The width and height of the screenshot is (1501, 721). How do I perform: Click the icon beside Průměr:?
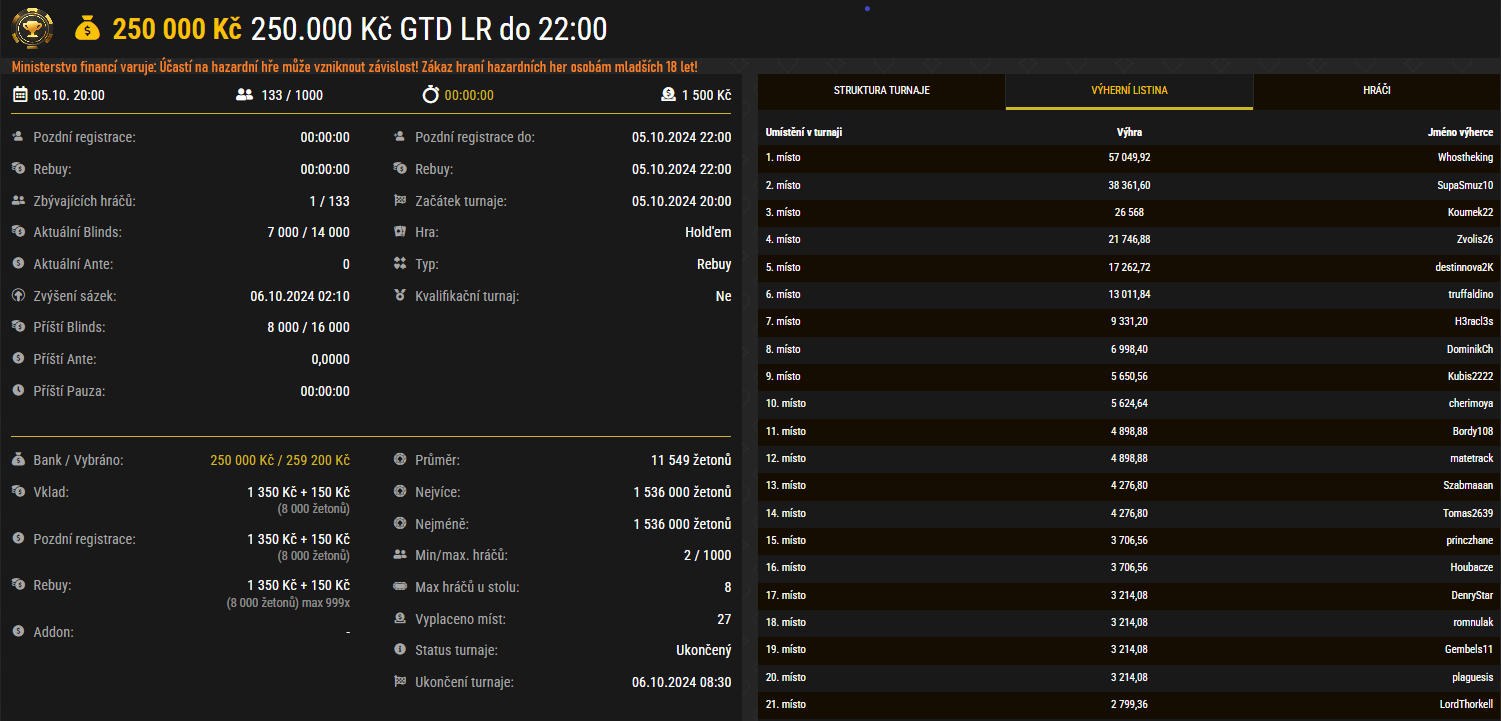pyautogui.click(x=400, y=460)
